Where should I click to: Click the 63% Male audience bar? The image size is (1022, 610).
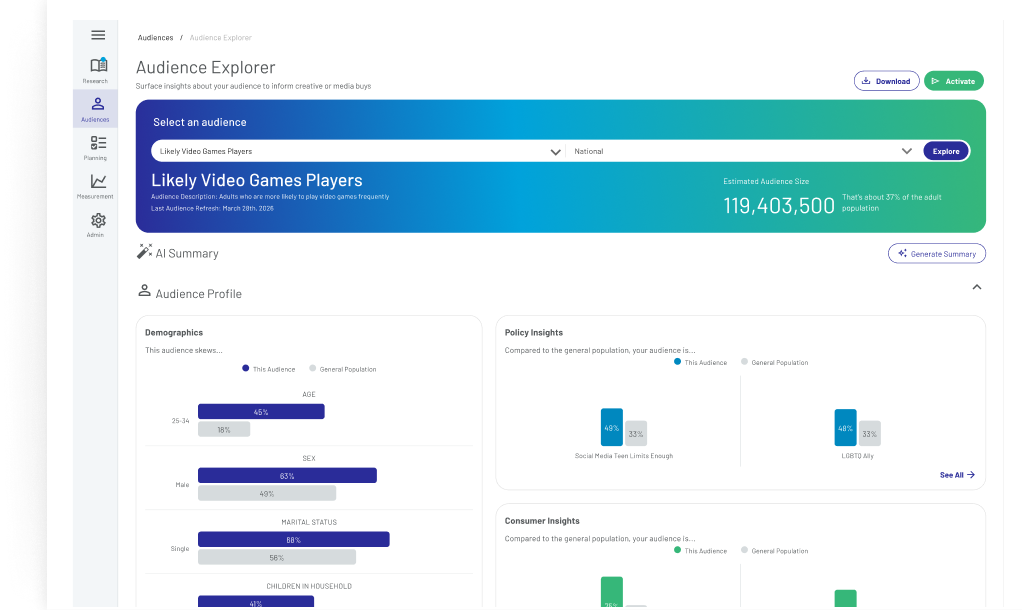point(287,476)
